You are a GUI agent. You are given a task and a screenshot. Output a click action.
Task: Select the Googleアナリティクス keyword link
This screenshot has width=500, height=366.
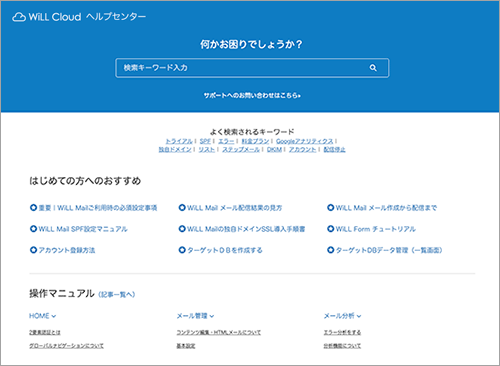305,141
